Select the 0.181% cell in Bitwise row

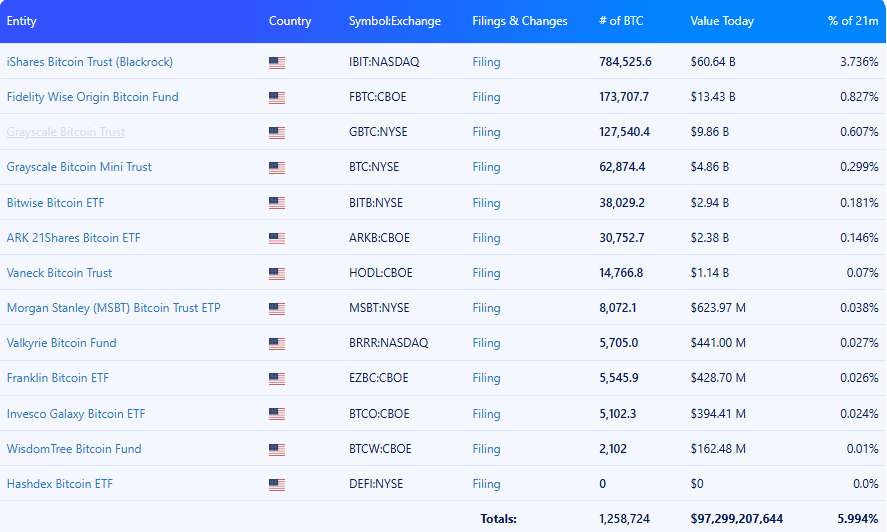859,203
